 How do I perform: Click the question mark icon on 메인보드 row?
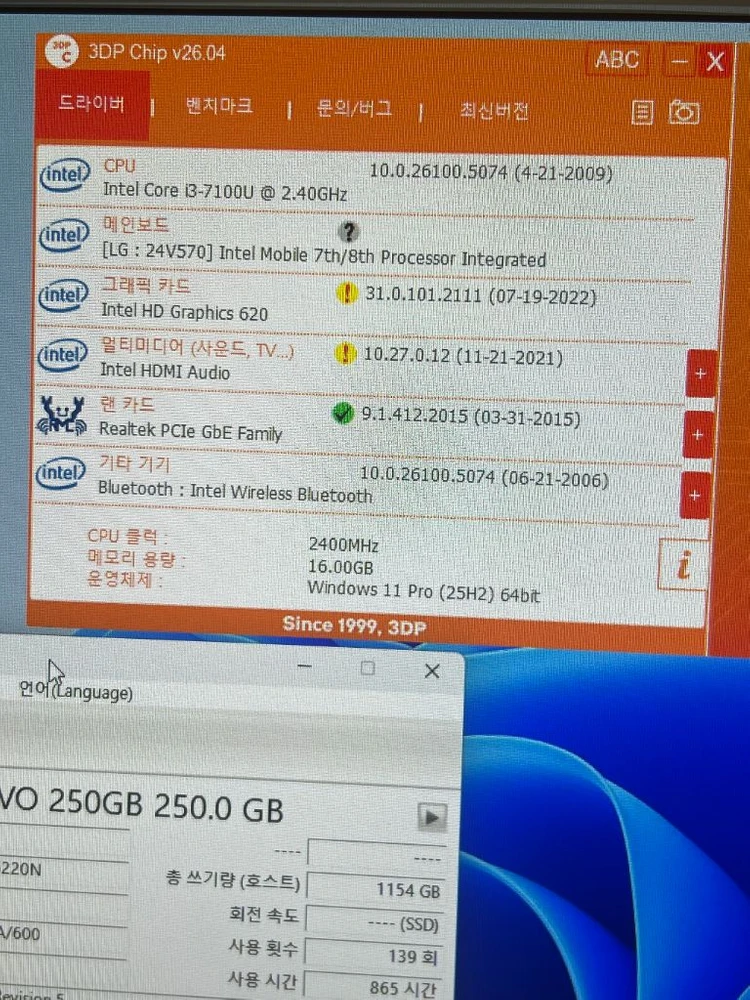349,232
